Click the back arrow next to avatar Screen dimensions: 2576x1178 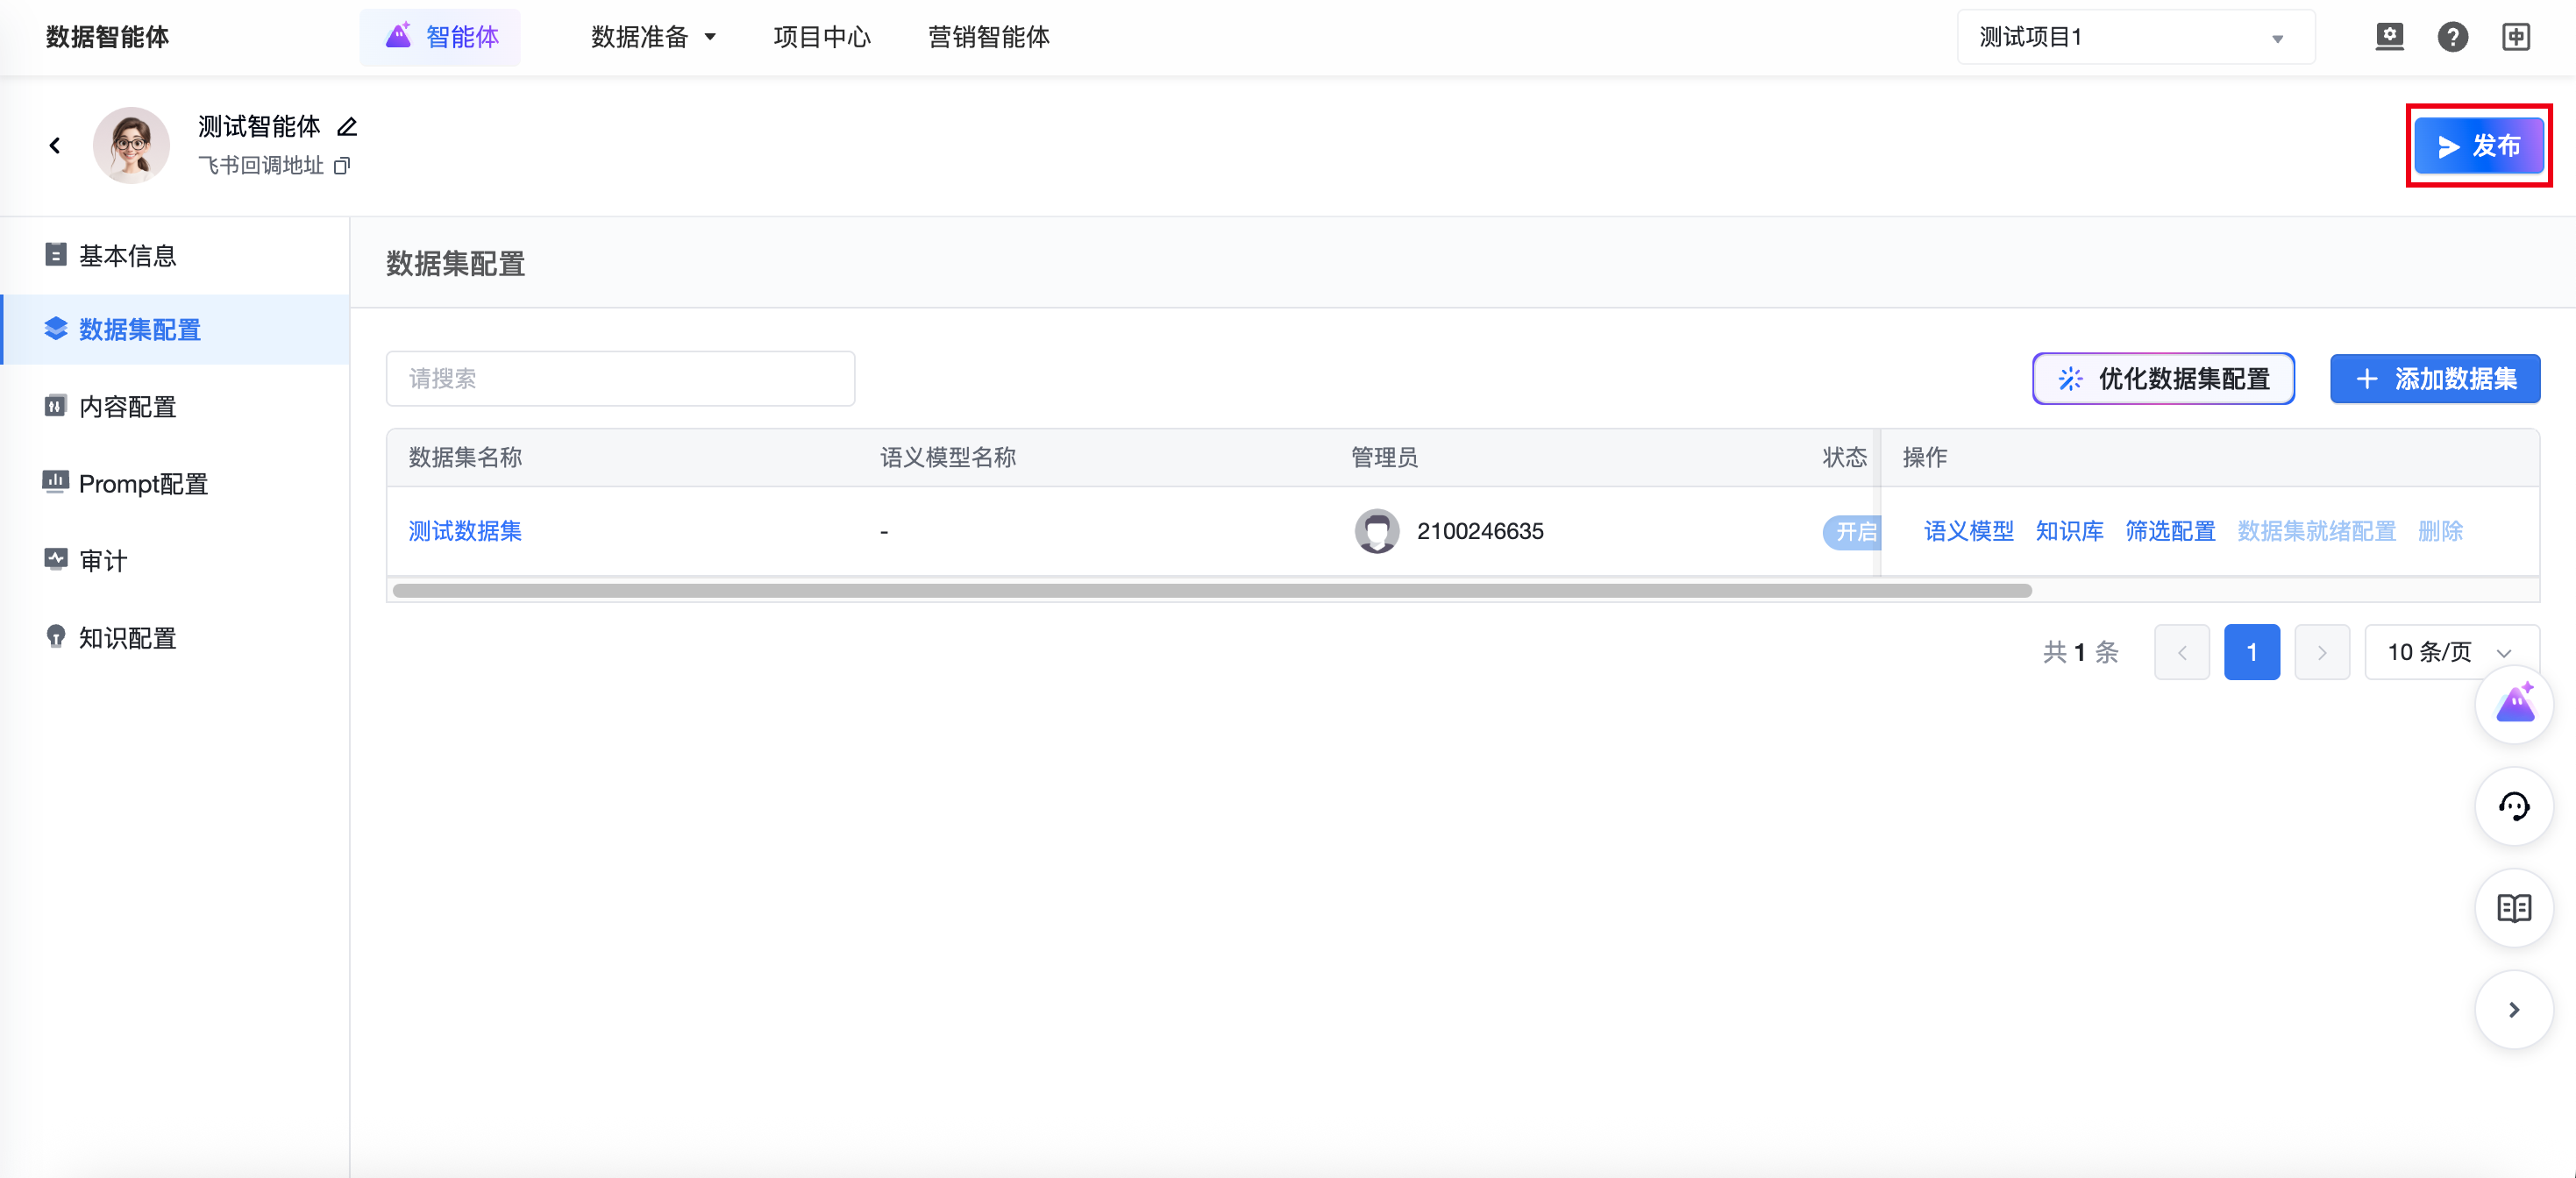pos(55,146)
